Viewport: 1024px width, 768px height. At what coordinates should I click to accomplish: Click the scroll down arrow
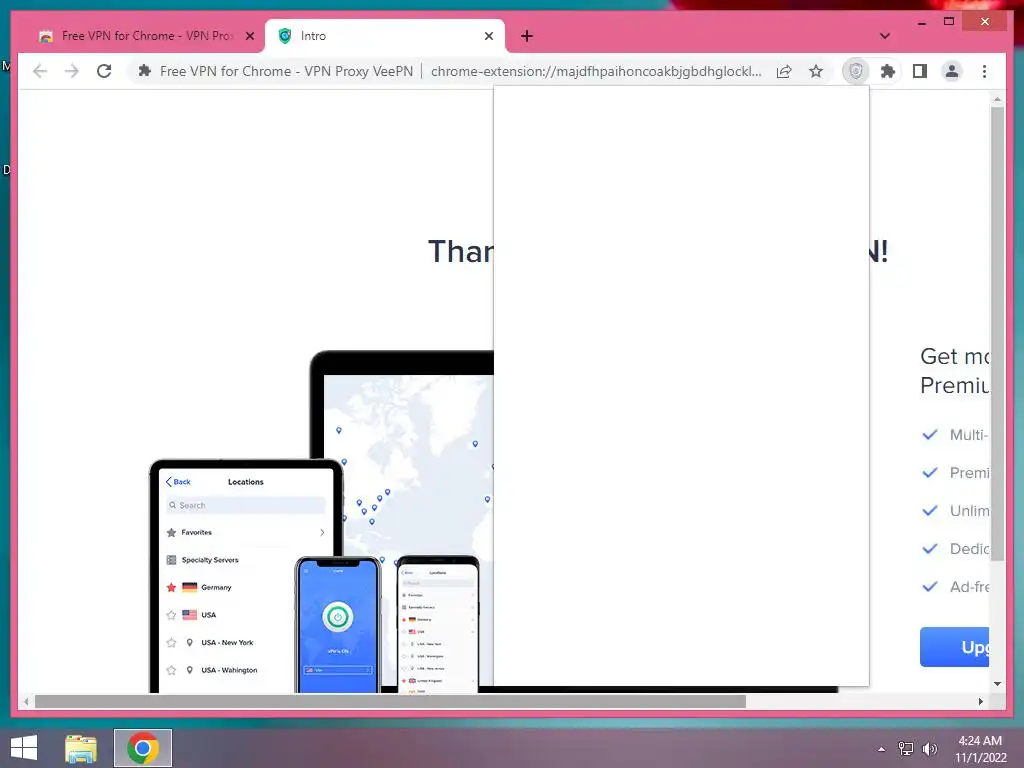click(x=997, y=684)
